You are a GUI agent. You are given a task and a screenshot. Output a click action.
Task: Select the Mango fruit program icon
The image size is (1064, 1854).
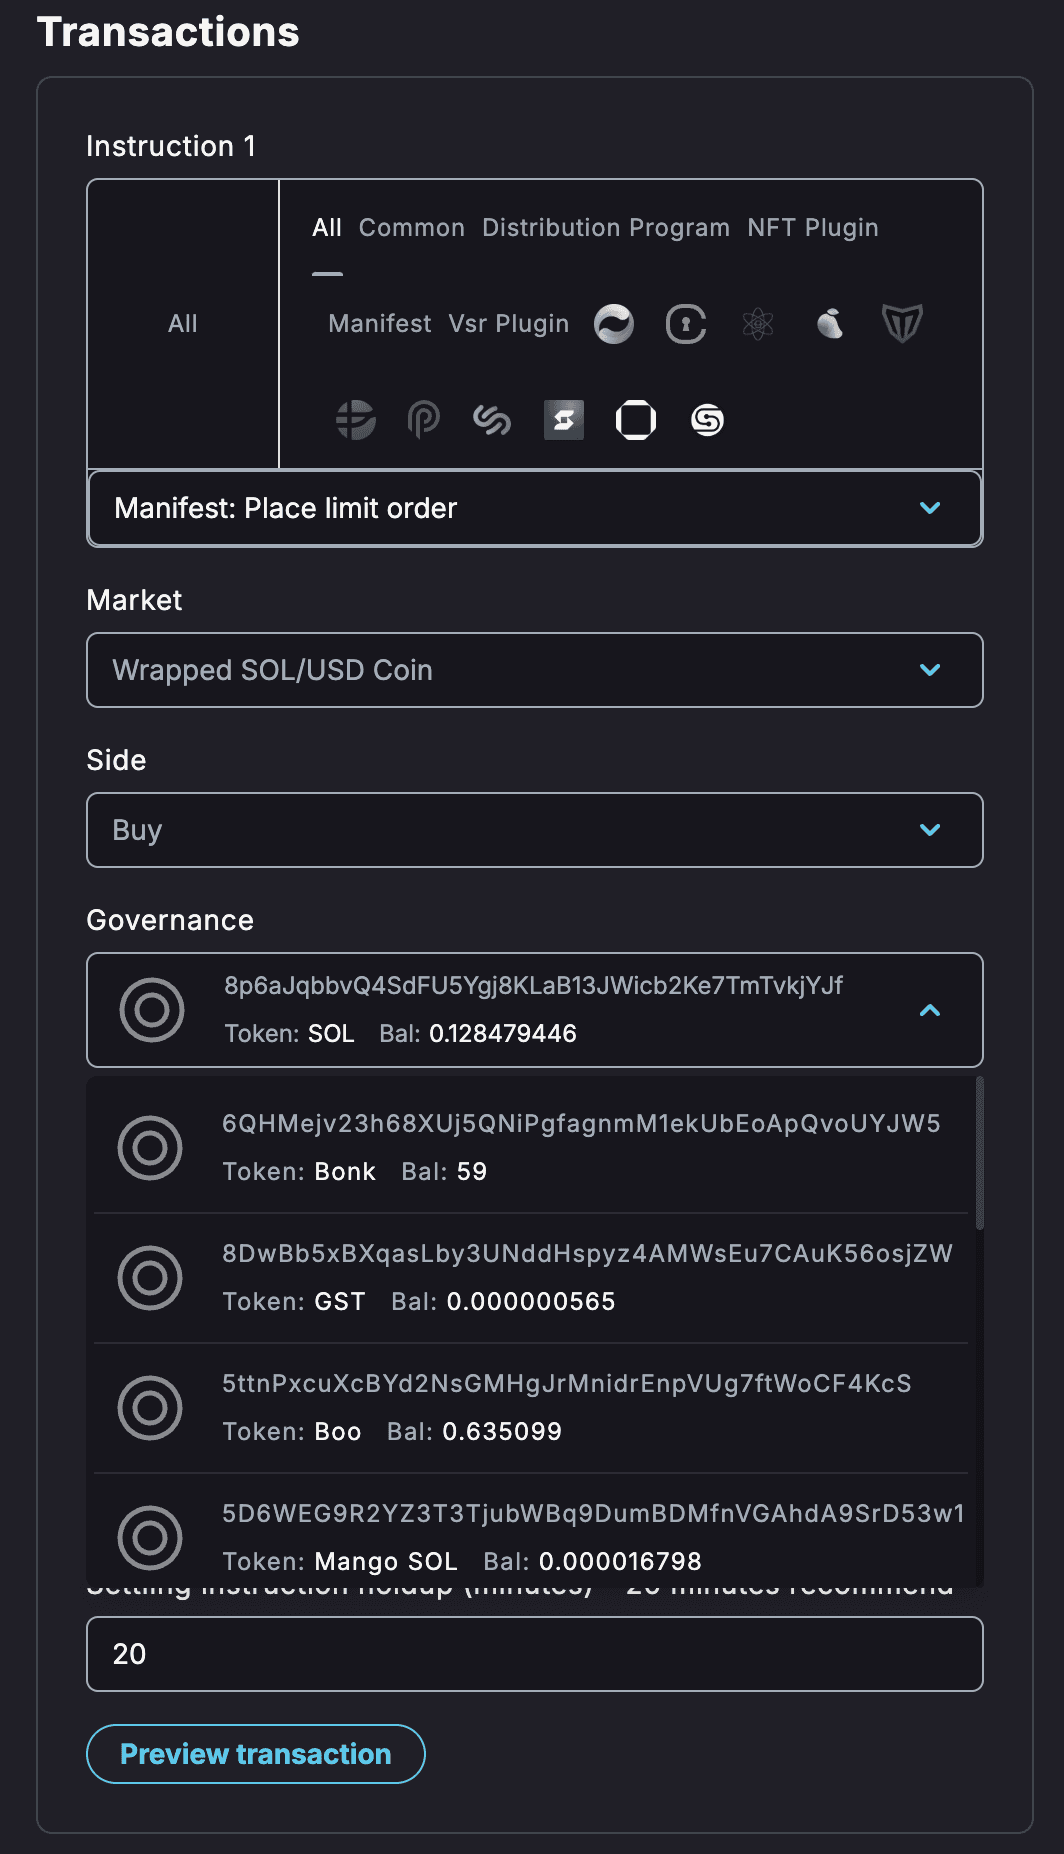point(830,324)
